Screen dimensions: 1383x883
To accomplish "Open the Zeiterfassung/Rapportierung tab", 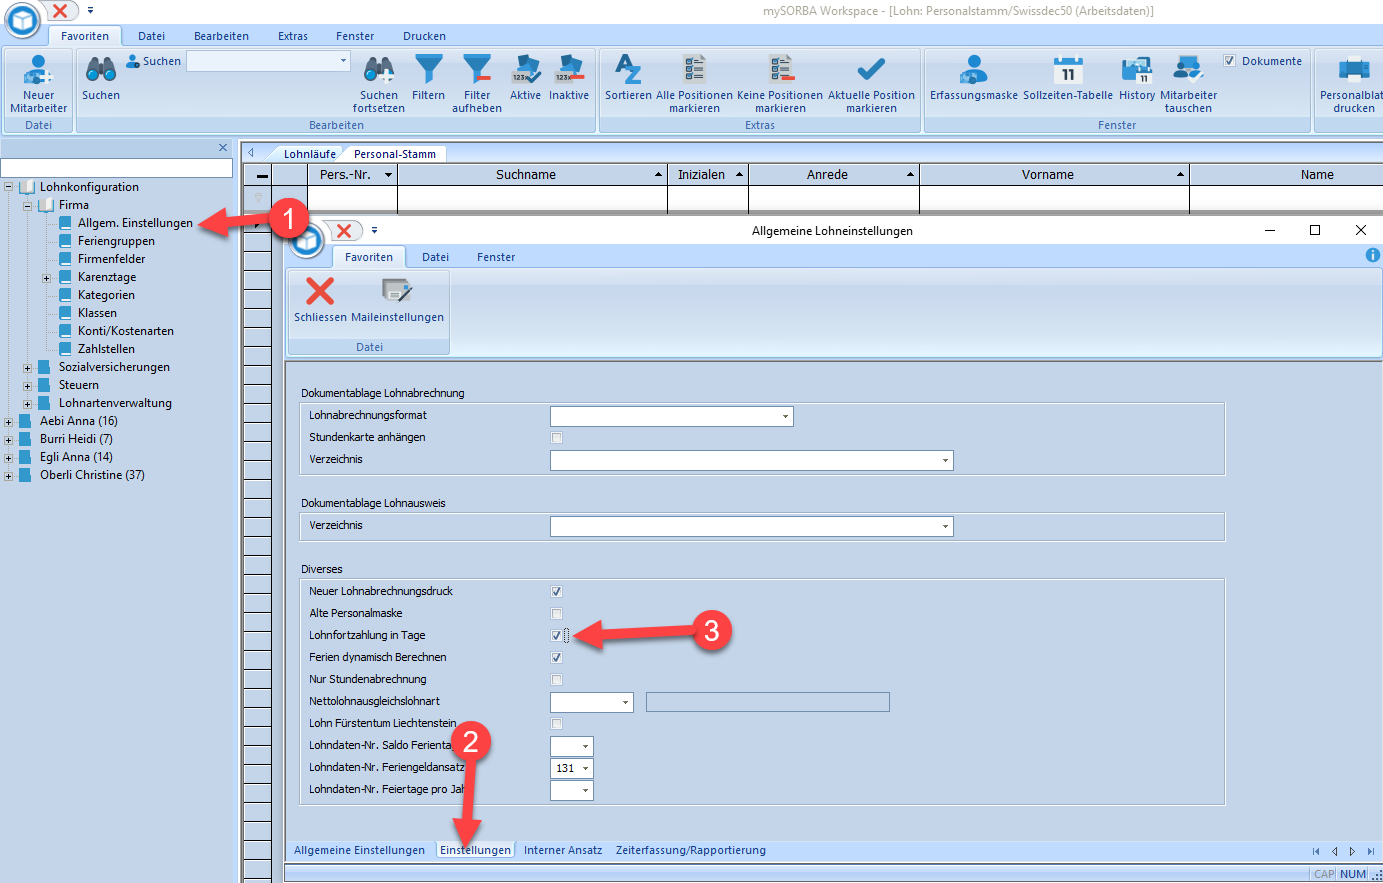I will click(691, 850).
